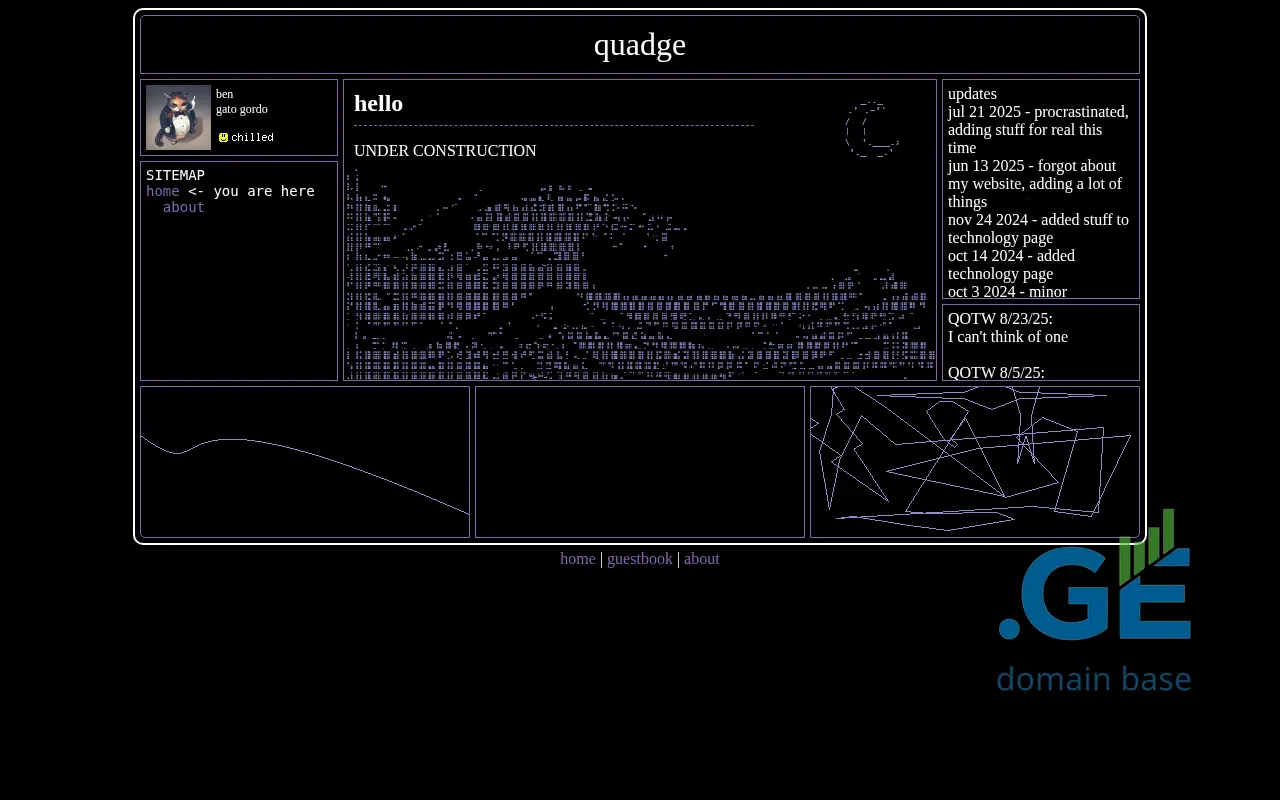The height and width of the screenshot is (800, 1280).
Task: Click the ASCII great wave artwork
Action: [640, 275]
